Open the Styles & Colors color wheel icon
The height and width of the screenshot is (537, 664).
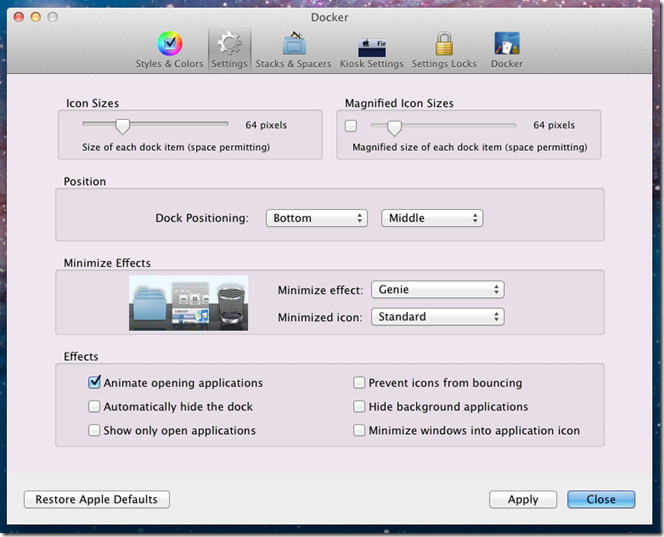[x=169, y=45]
